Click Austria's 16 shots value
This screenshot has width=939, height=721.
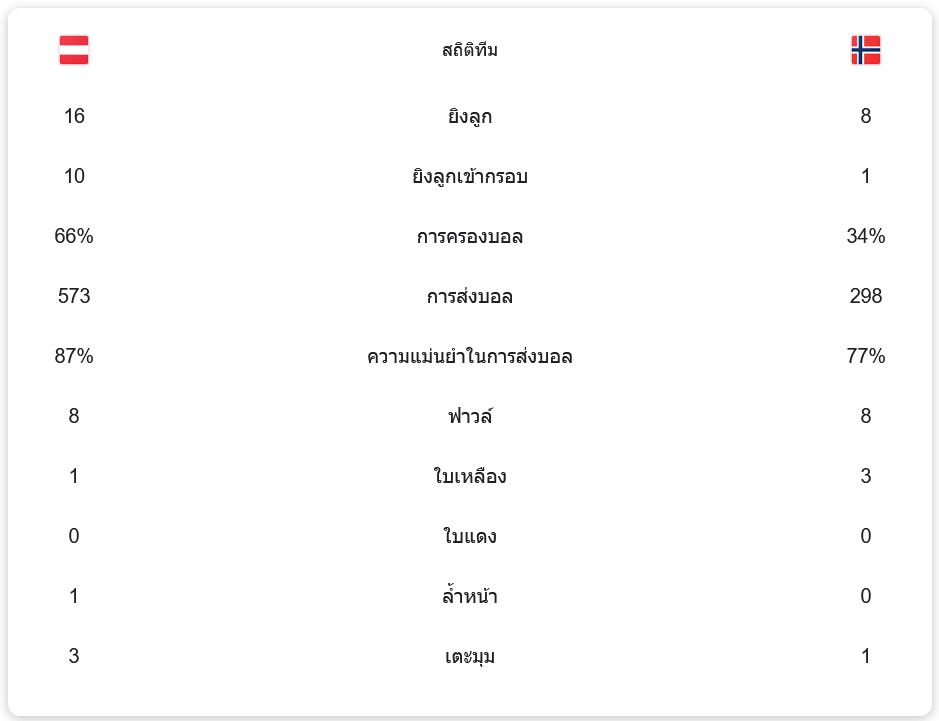(x=74, y=117)
